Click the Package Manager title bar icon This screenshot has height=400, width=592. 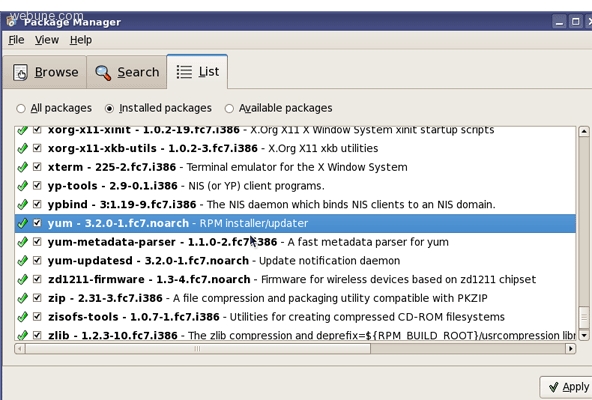pyautogui.click(x=11, y=22)
